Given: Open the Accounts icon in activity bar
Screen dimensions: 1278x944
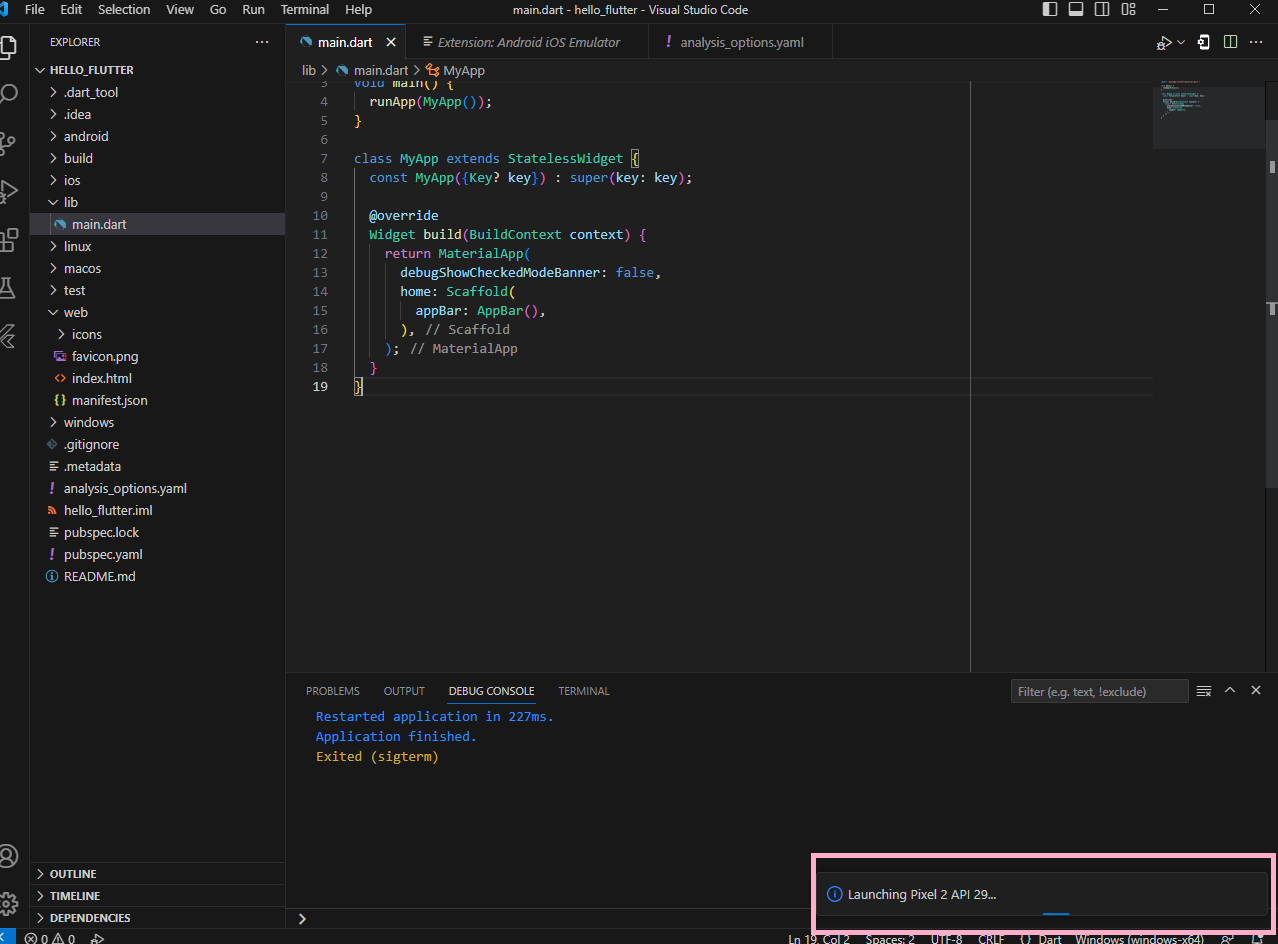Looking at the screenshot, I should [8, 856].
